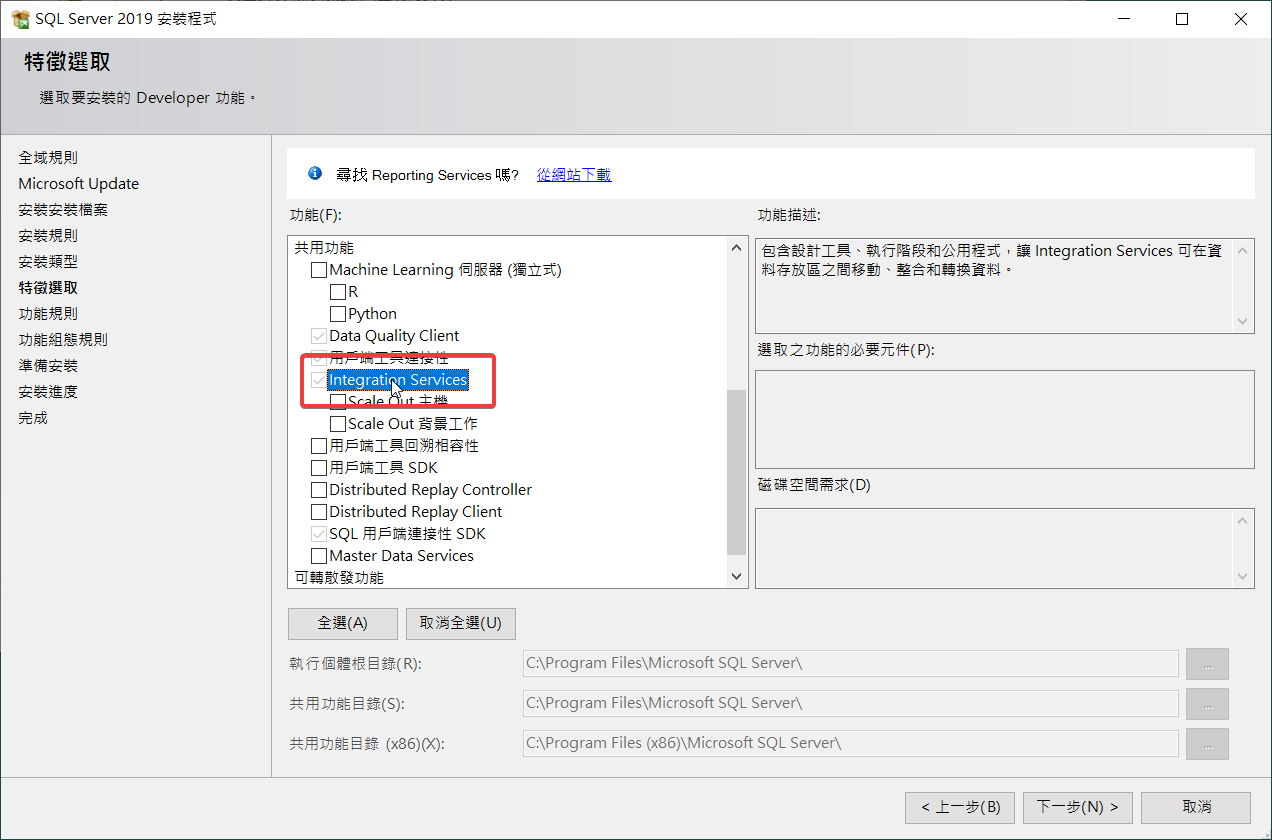
Task: Click the browse button for 執行個體根目錄
Action: click(x=1207, y=663)
